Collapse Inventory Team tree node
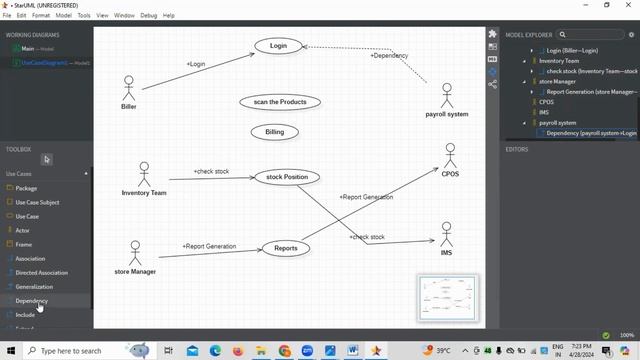The height and width of the screenshot is (360, 640). pyautogui.click(x=524, y=61)
